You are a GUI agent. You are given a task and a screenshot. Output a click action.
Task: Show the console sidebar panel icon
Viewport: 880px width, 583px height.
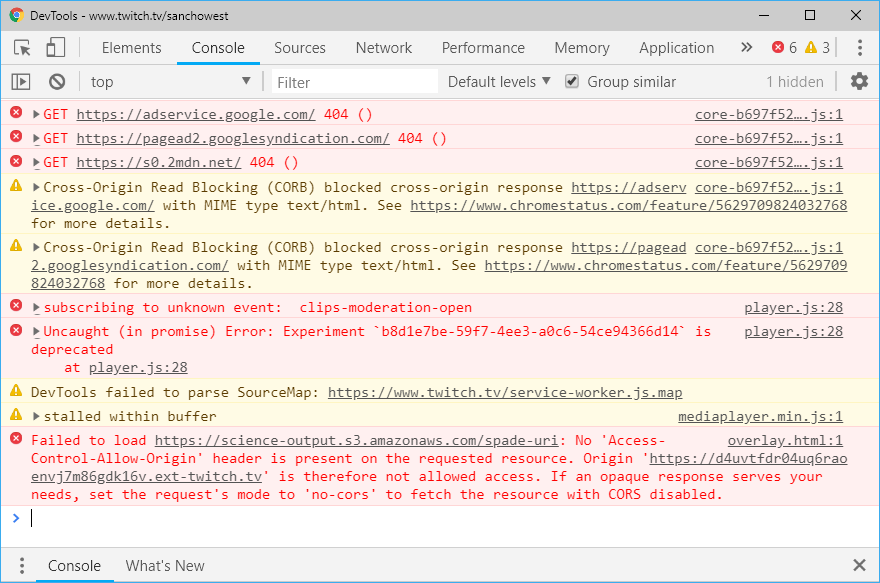click(x=21, y=82)
